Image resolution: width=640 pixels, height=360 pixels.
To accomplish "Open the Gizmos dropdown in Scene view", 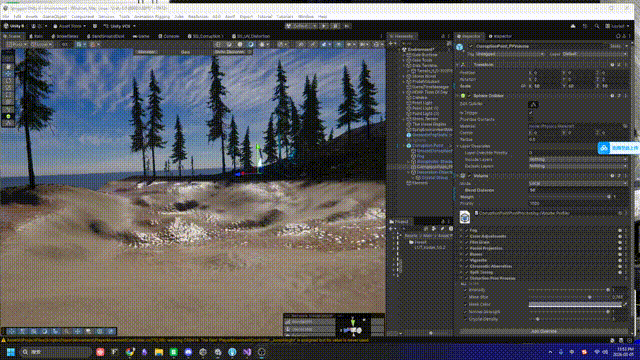I will pos(378,44).
